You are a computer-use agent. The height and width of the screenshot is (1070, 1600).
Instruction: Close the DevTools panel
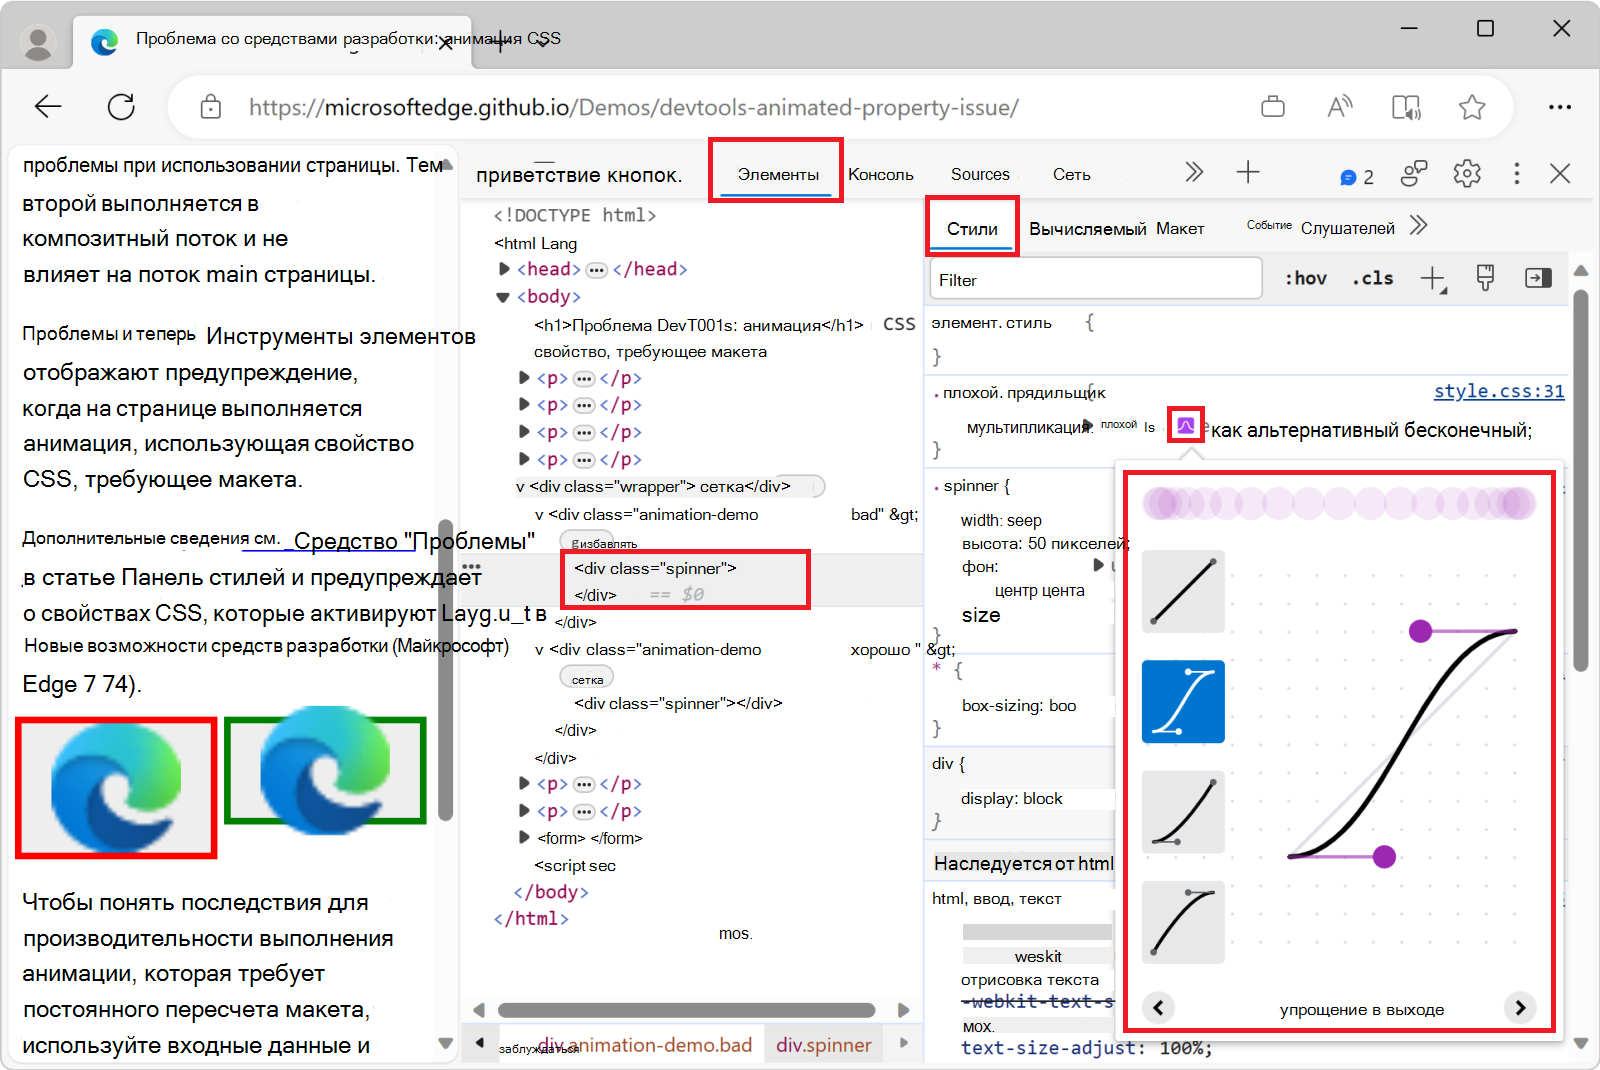pyautogui.click(x=1560, y=173)
